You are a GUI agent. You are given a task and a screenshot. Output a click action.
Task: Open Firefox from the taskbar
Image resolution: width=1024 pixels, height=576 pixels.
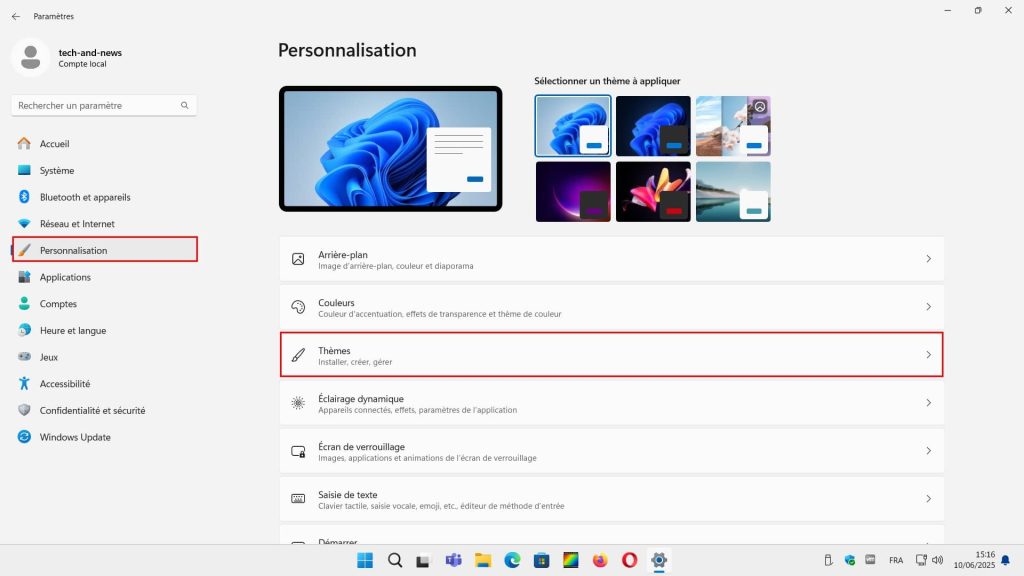coord(601,560)
